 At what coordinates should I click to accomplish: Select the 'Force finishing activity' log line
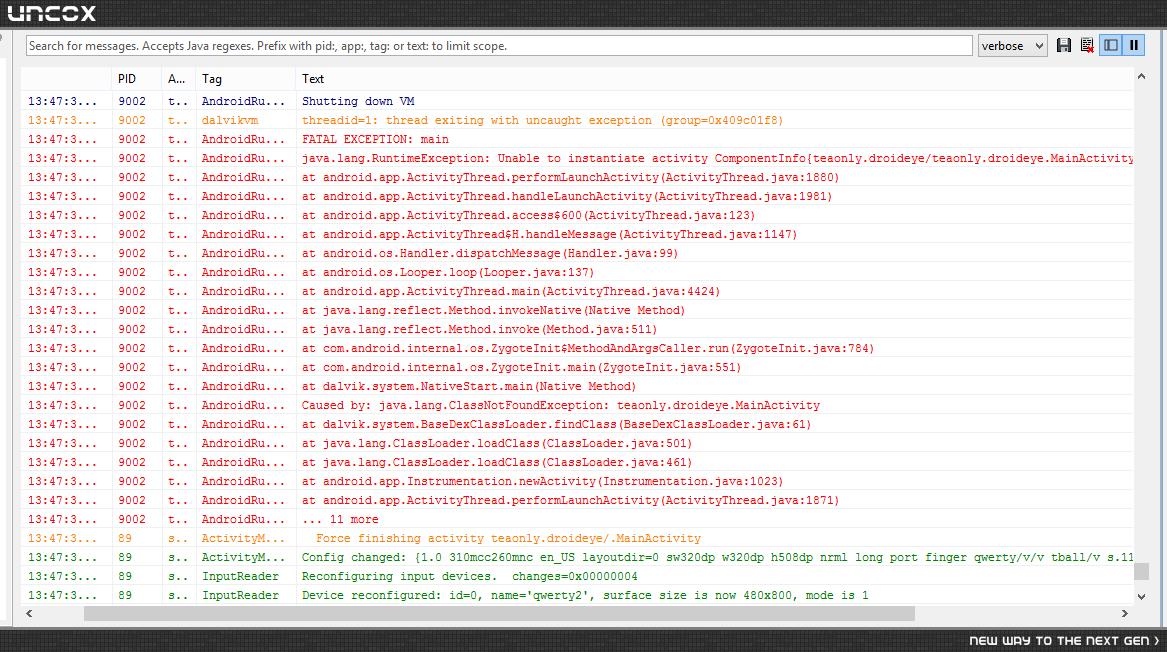[577, 538]
